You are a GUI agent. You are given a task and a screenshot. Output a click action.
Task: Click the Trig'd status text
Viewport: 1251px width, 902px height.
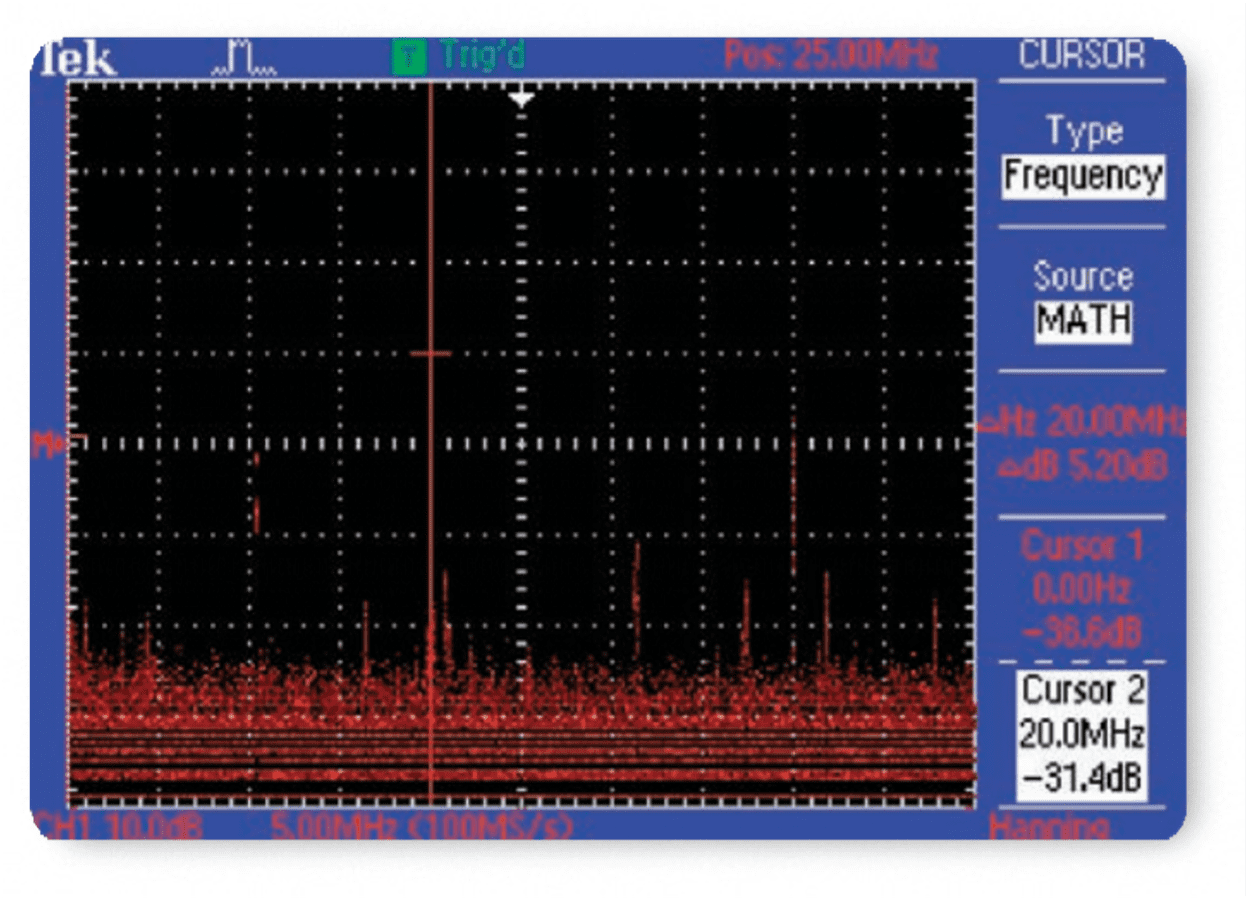pos(482,56)
